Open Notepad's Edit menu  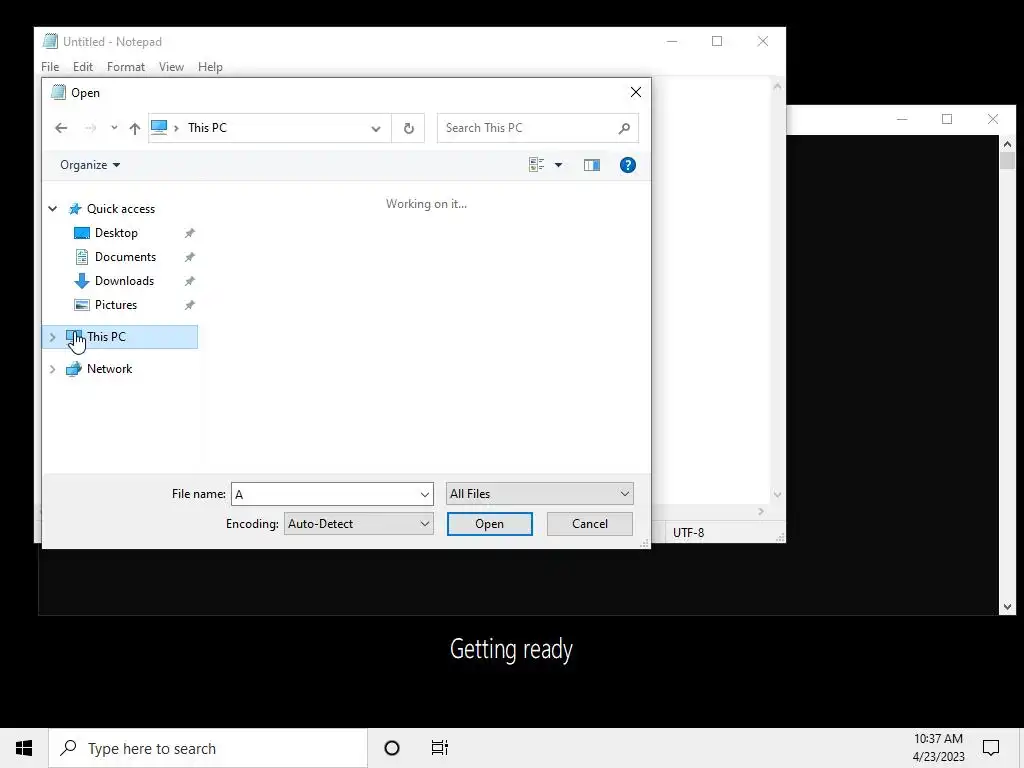click(x=82, y=67)
